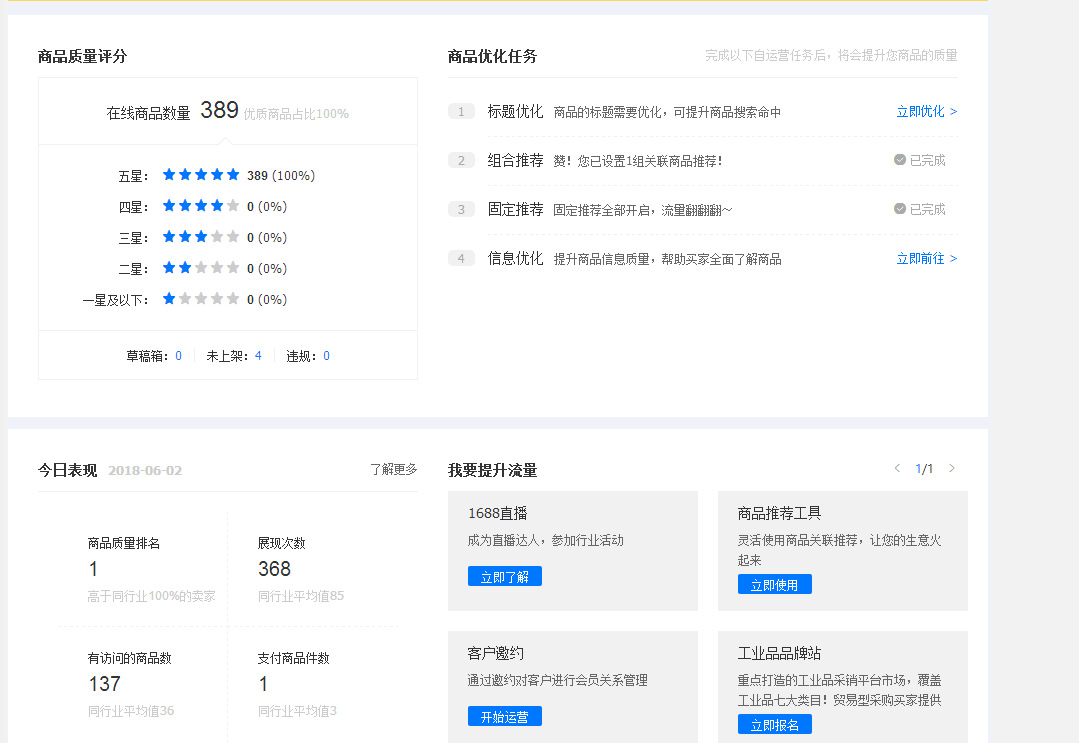
Task: Select task number 3 badge 固定推荐
Action: pos(461,209)
